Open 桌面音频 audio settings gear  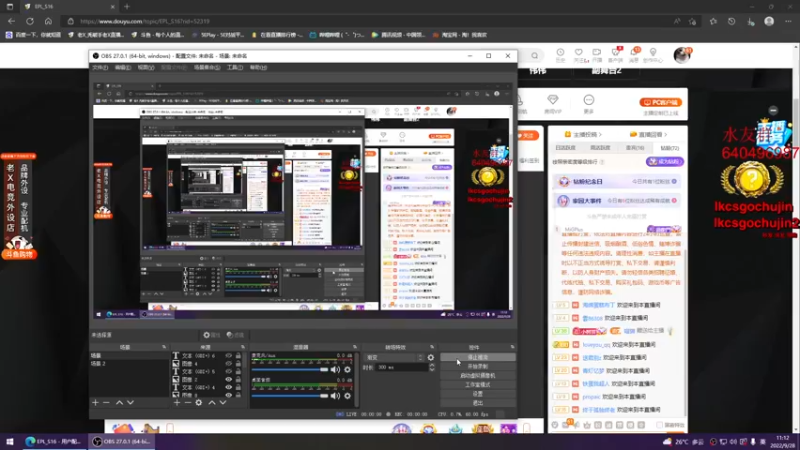[347, 395]
